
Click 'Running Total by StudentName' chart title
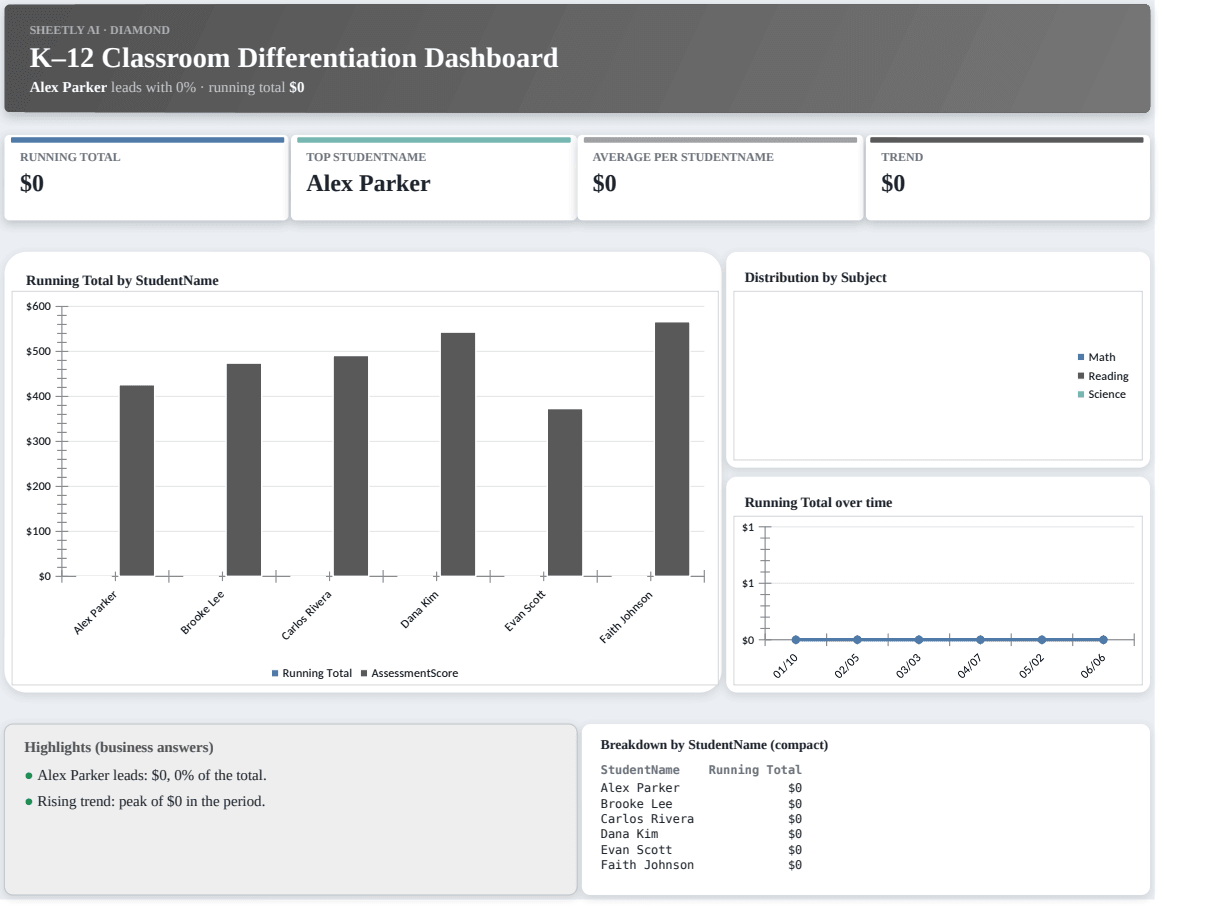coord(122,281)
